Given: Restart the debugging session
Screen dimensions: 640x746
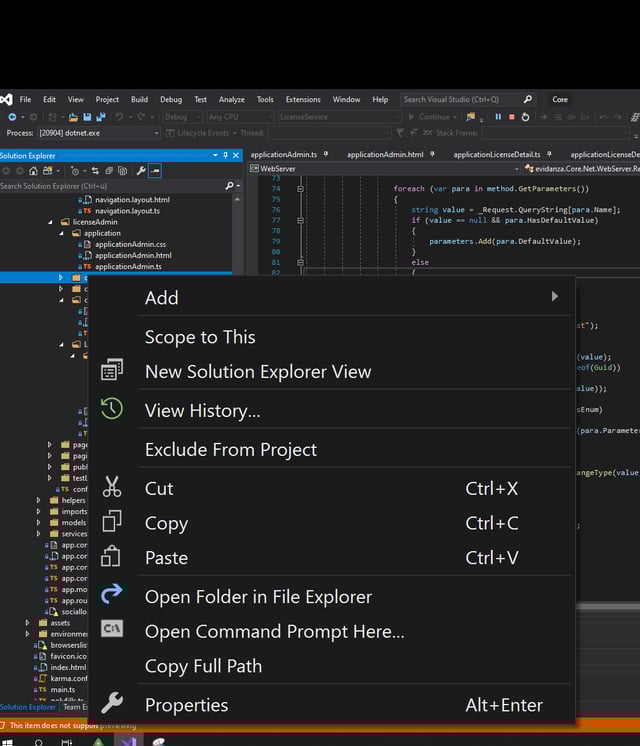Looking at the screenshot, I should [x=525, y=117].
